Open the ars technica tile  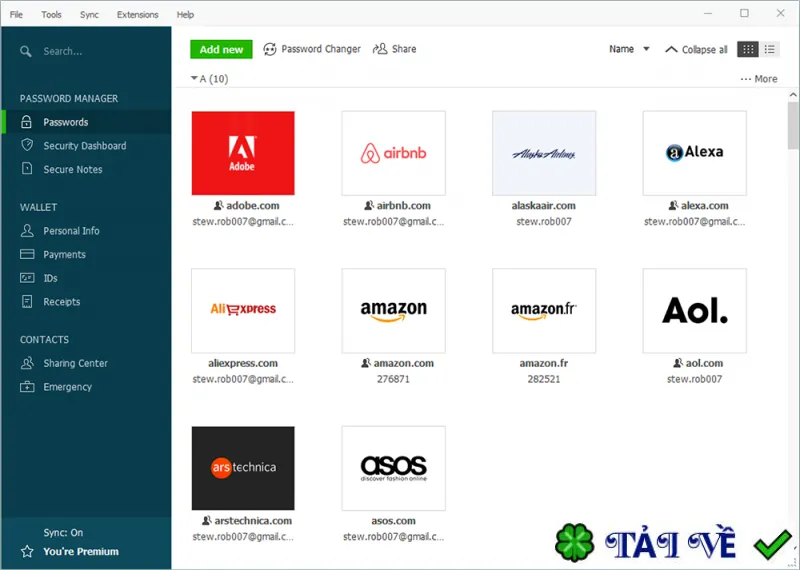point(243,468)
